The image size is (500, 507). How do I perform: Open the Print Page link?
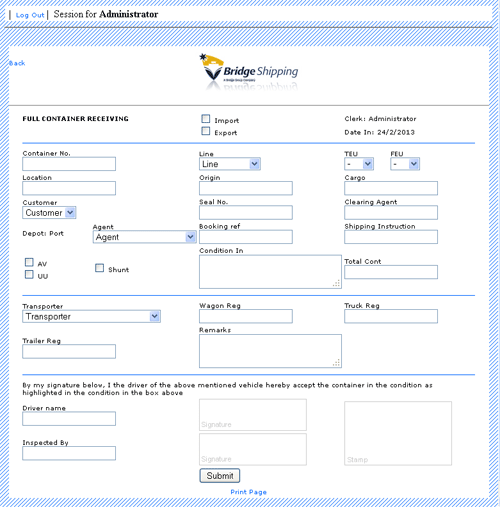249,492
